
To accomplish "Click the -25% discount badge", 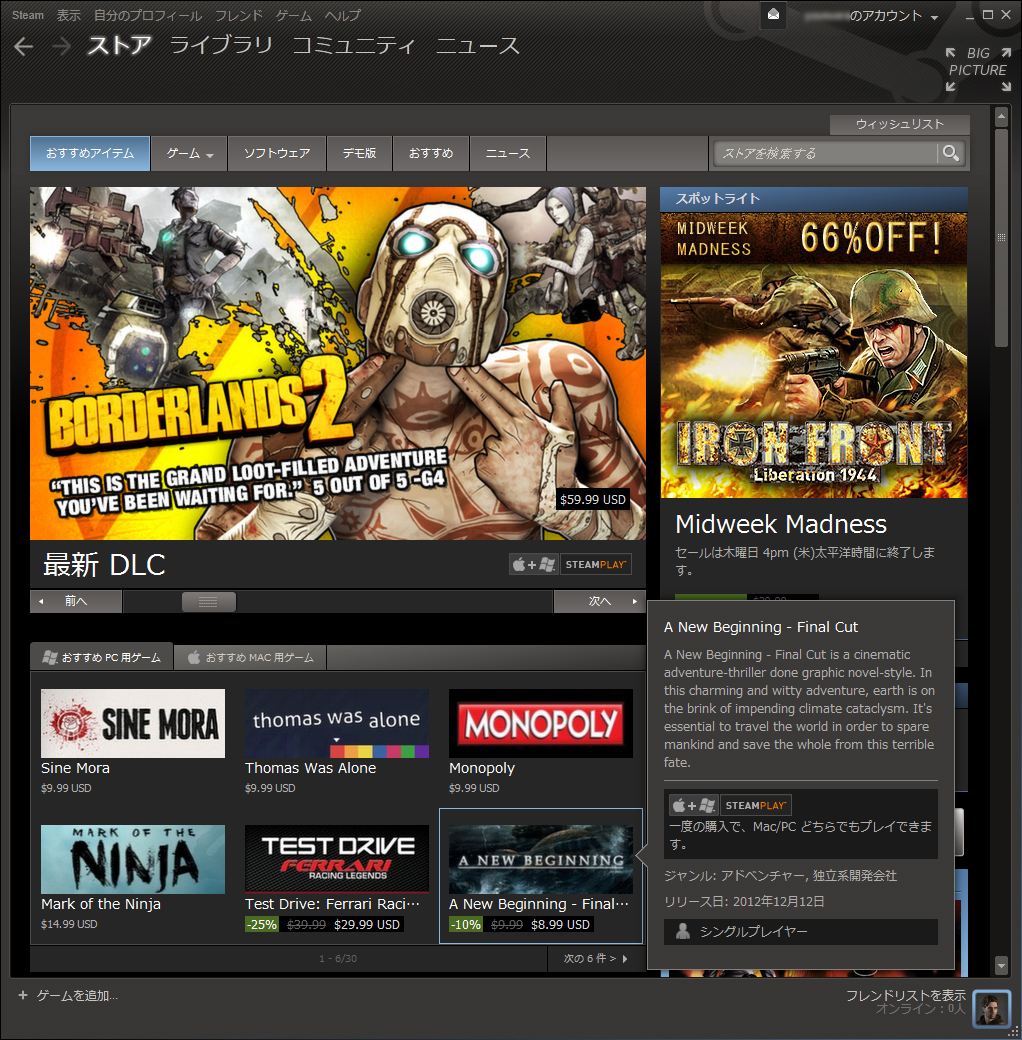I will pos(262,924).
